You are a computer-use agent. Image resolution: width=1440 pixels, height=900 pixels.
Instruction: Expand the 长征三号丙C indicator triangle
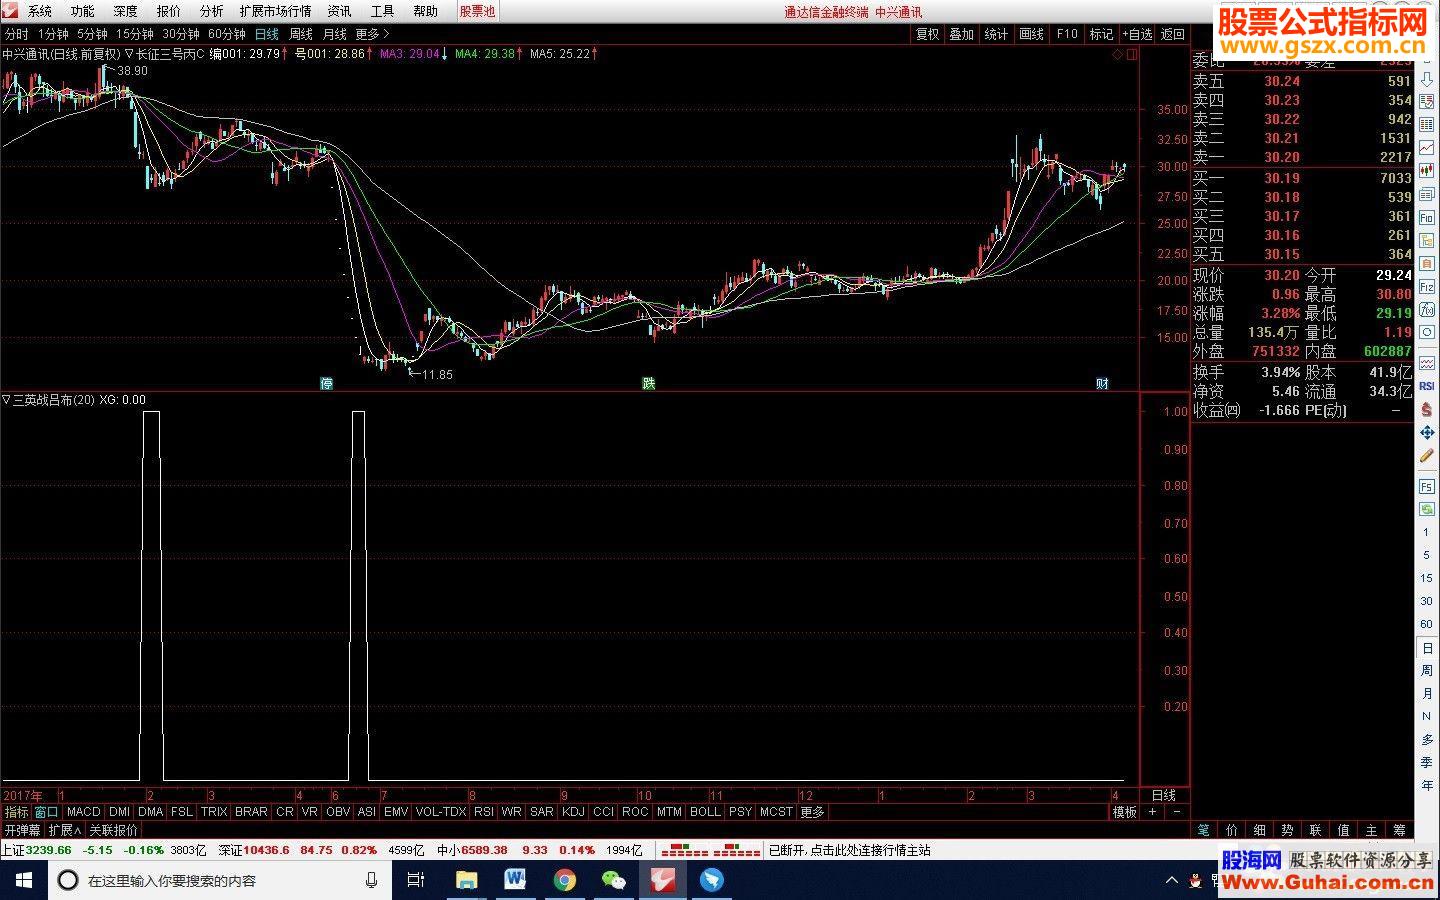click(x=129, y=54)
